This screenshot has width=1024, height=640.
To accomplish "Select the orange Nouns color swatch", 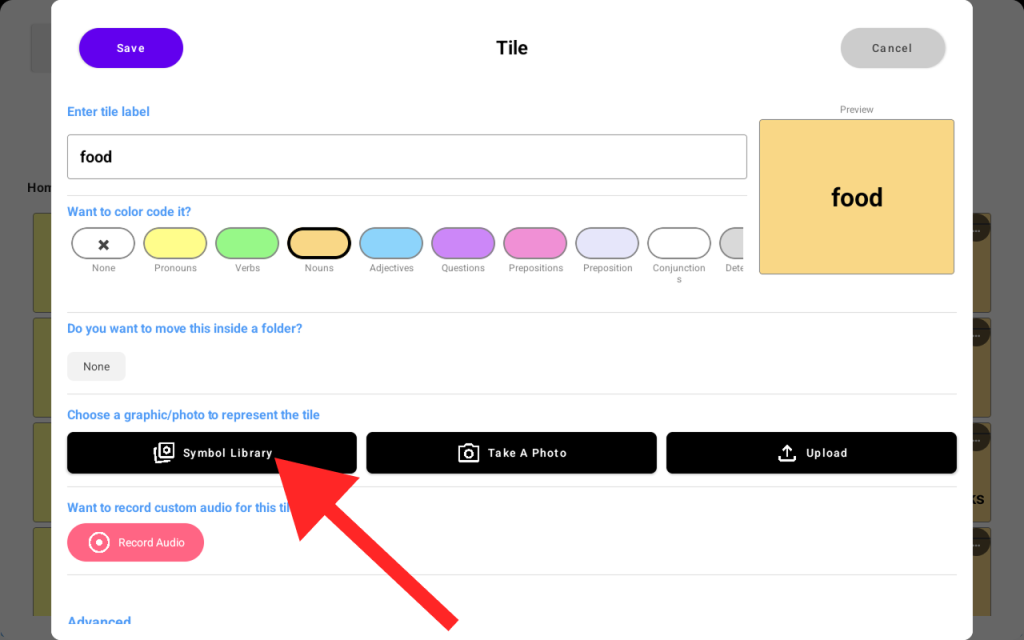I will pos(319,243).
